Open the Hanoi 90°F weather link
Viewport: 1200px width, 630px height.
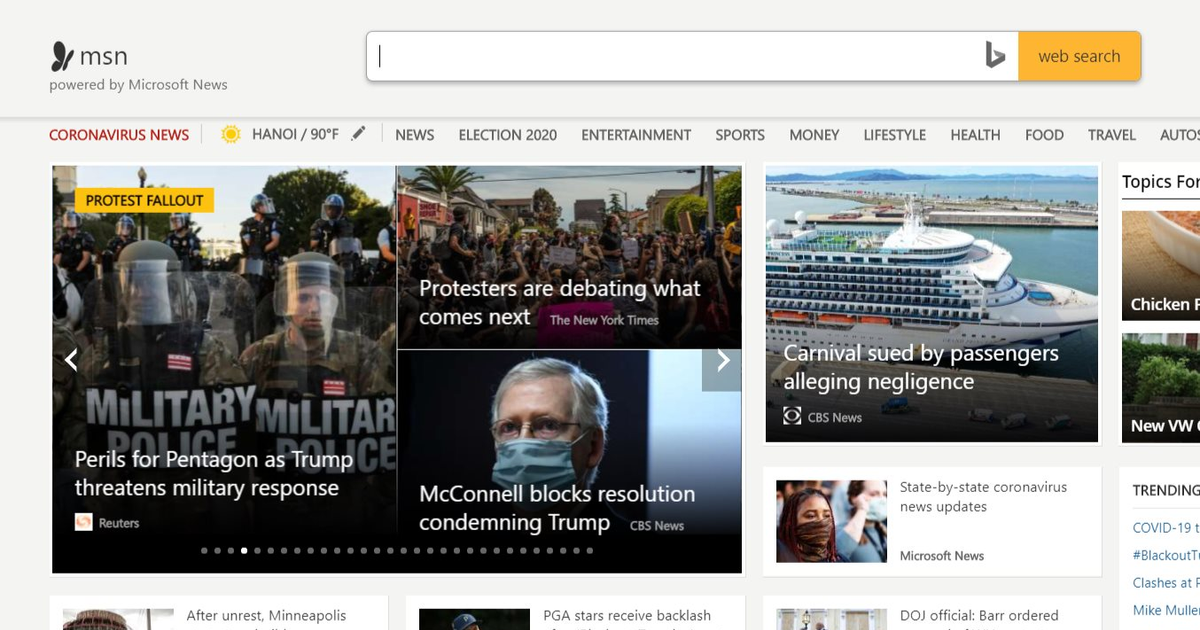(x=295, y=134)
